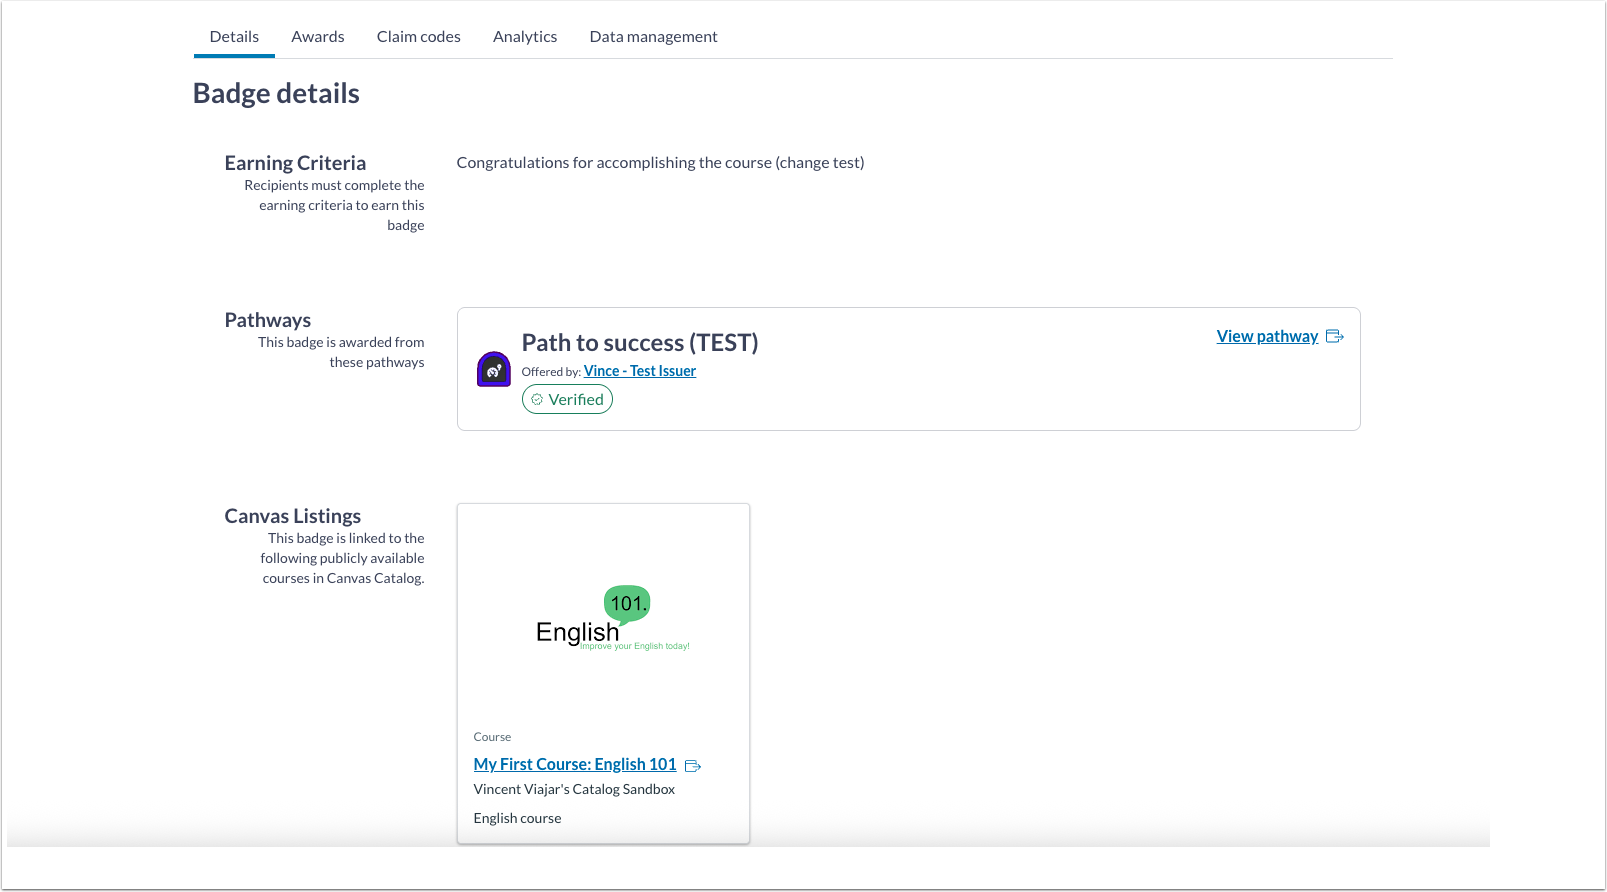1607x892 pixels.
Task: Click the Pathways section heading
Action: [268, 320]
